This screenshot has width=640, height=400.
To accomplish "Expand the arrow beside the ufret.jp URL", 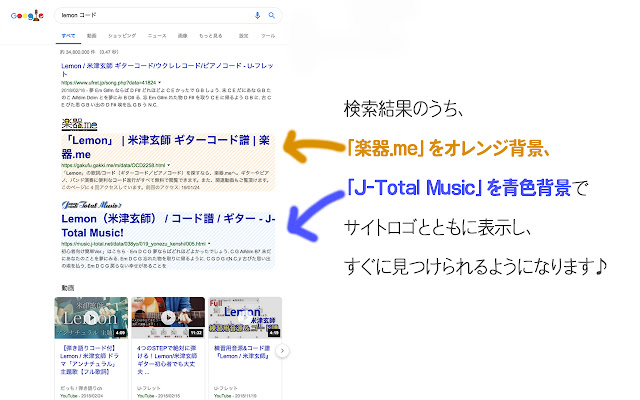I will click(x=160, y=82).
